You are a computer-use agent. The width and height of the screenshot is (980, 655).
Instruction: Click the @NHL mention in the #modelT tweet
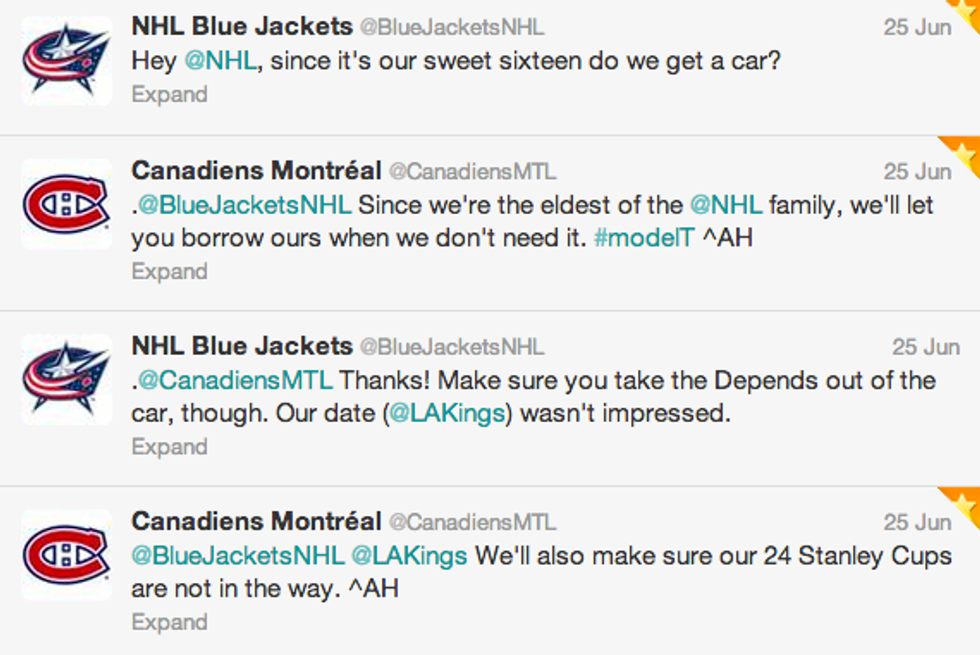(x=726, y=206)
